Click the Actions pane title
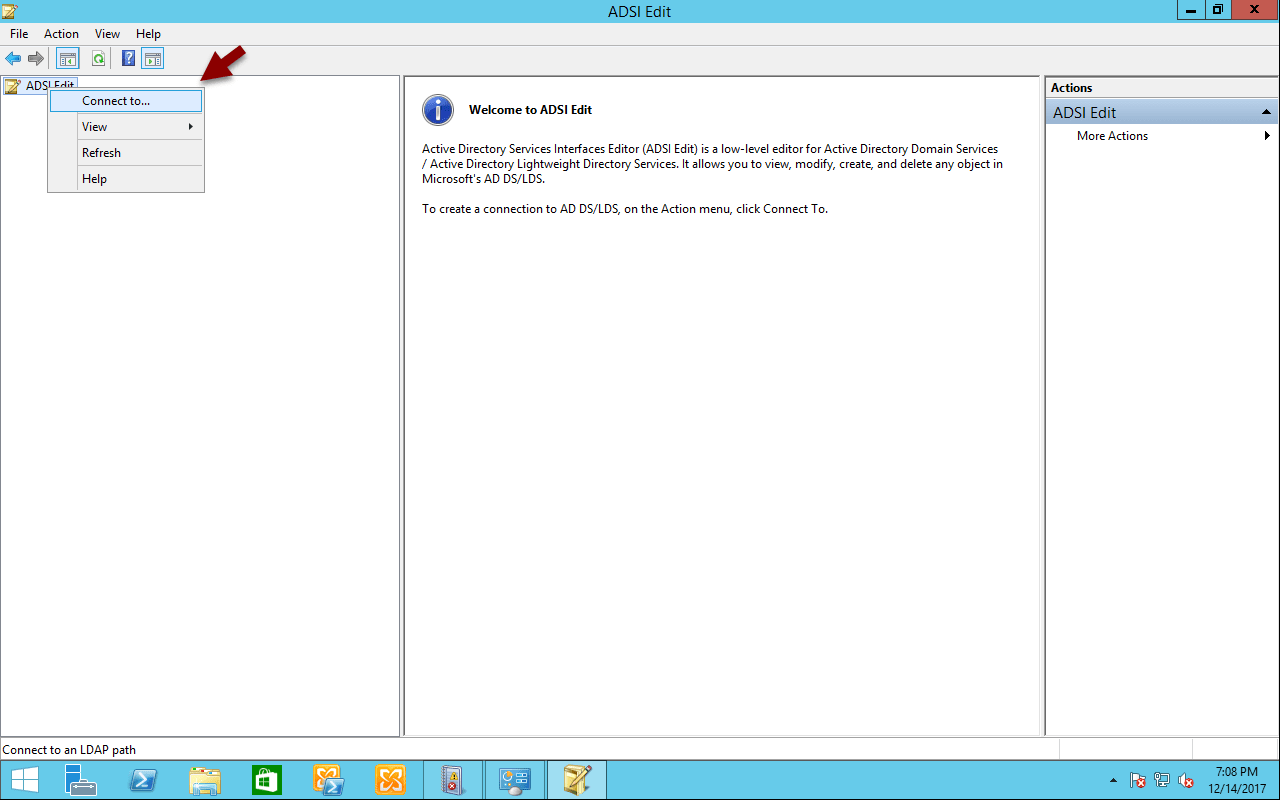Screen dimensions: 1280x800 click(1071, 88)
